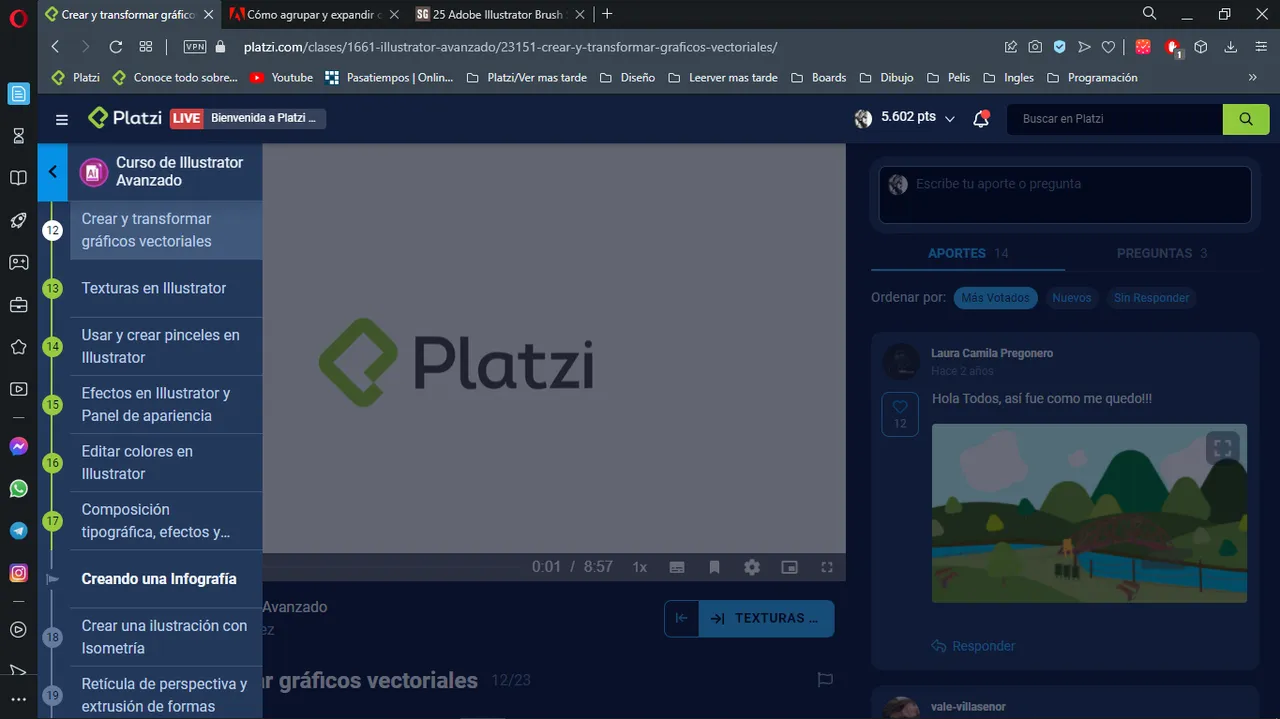Open the Speed Dial start page
This screenshot has height=719, width=1280.
coord(146,47)
